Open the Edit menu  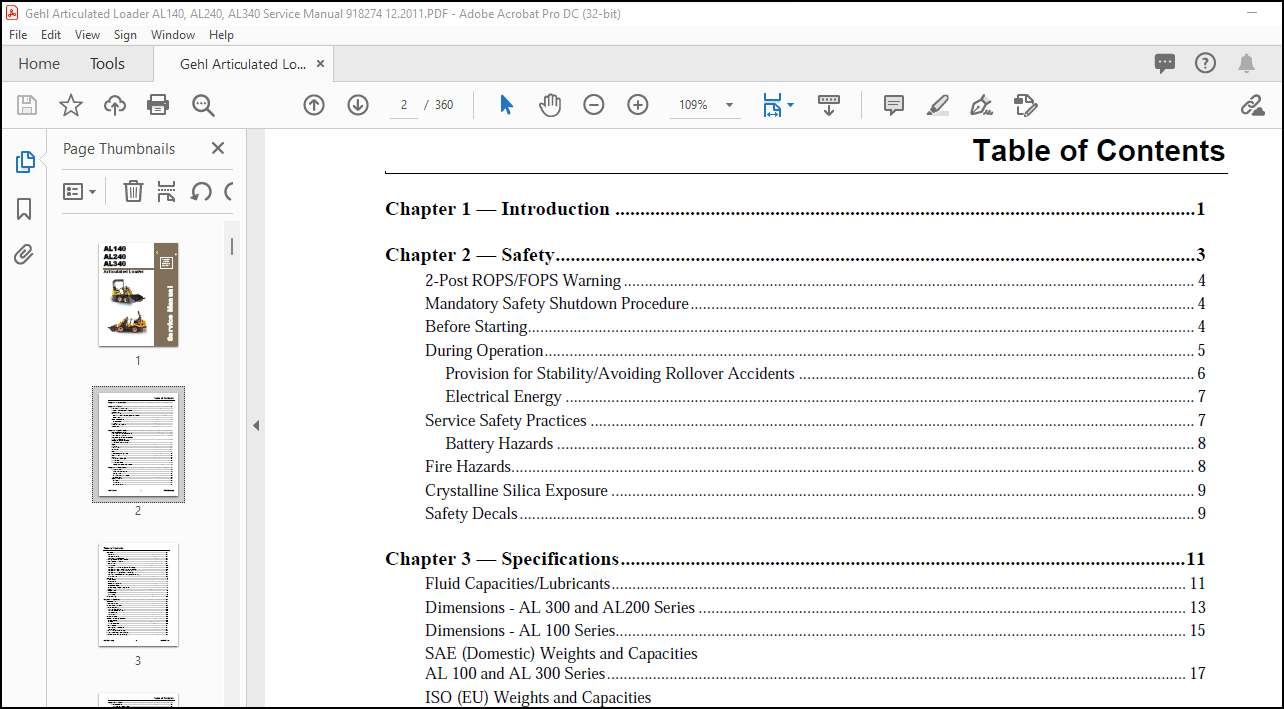(51, 34)
